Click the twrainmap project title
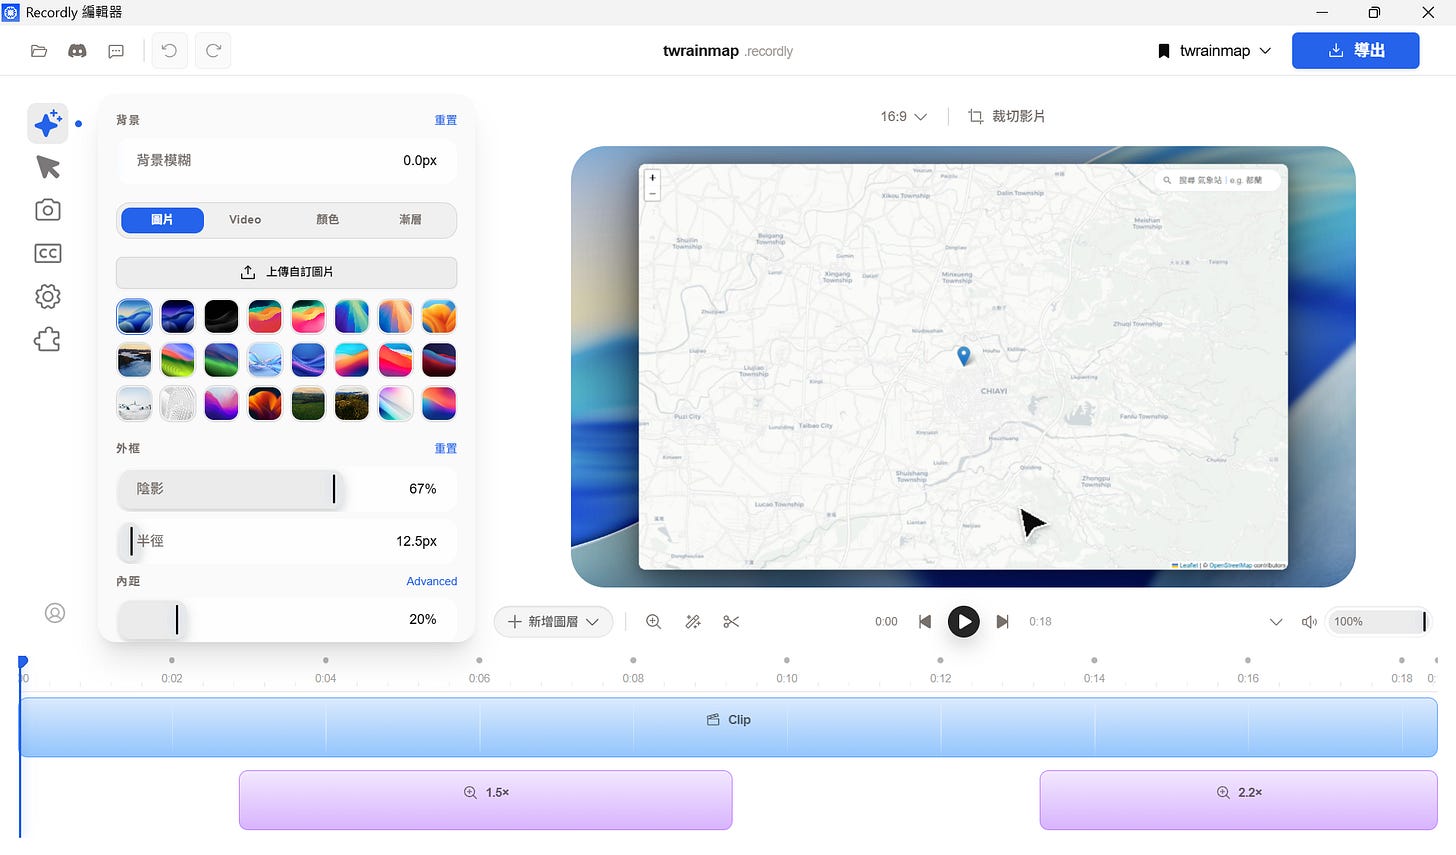This screenshot has height=855, width=1456. pyautogui.click(x=700, y=51)
